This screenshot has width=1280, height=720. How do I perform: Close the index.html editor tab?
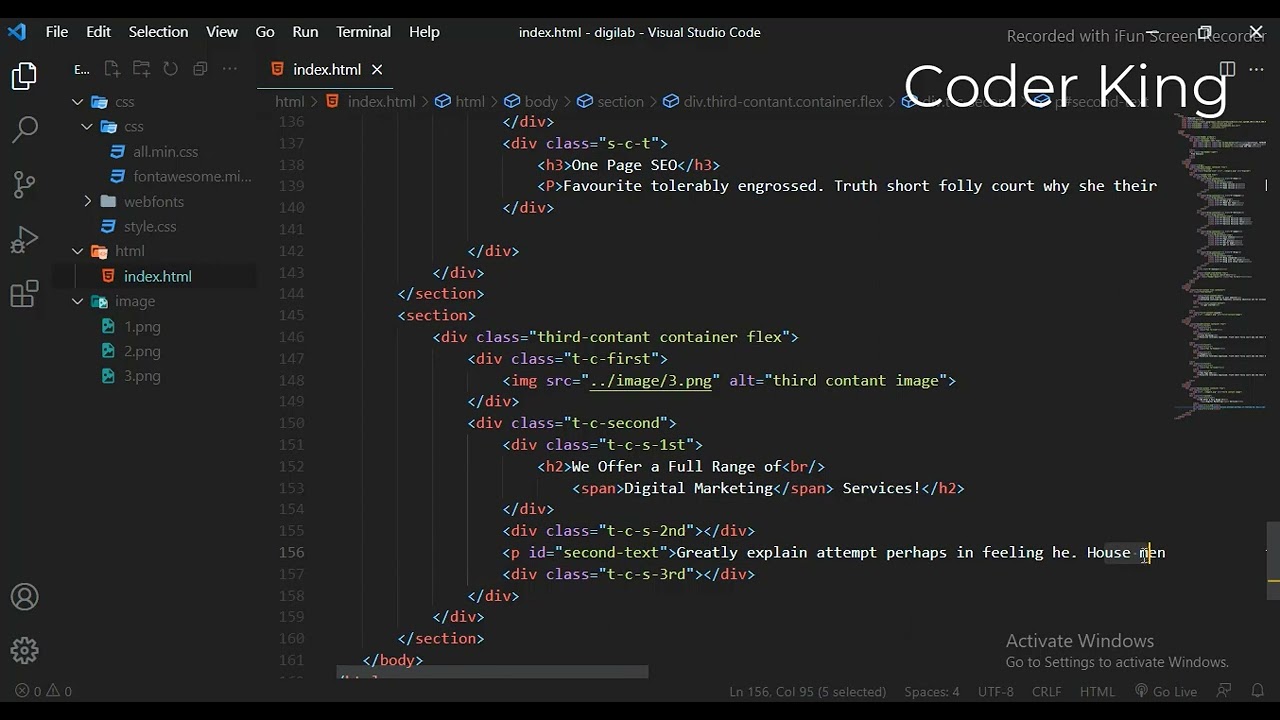(377, 69)
